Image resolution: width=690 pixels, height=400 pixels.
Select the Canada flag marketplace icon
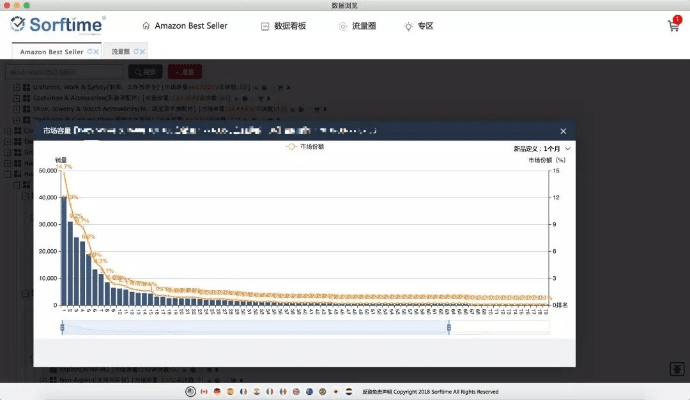(x=204, y=390)
